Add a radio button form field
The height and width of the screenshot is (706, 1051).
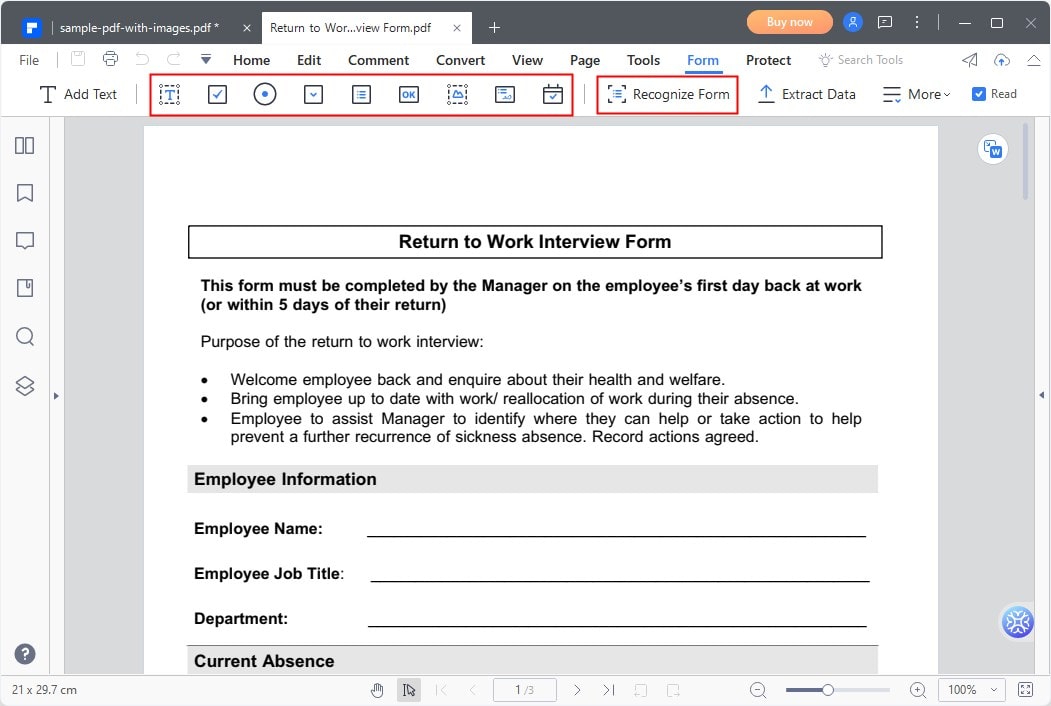click(x=265, y=94)
